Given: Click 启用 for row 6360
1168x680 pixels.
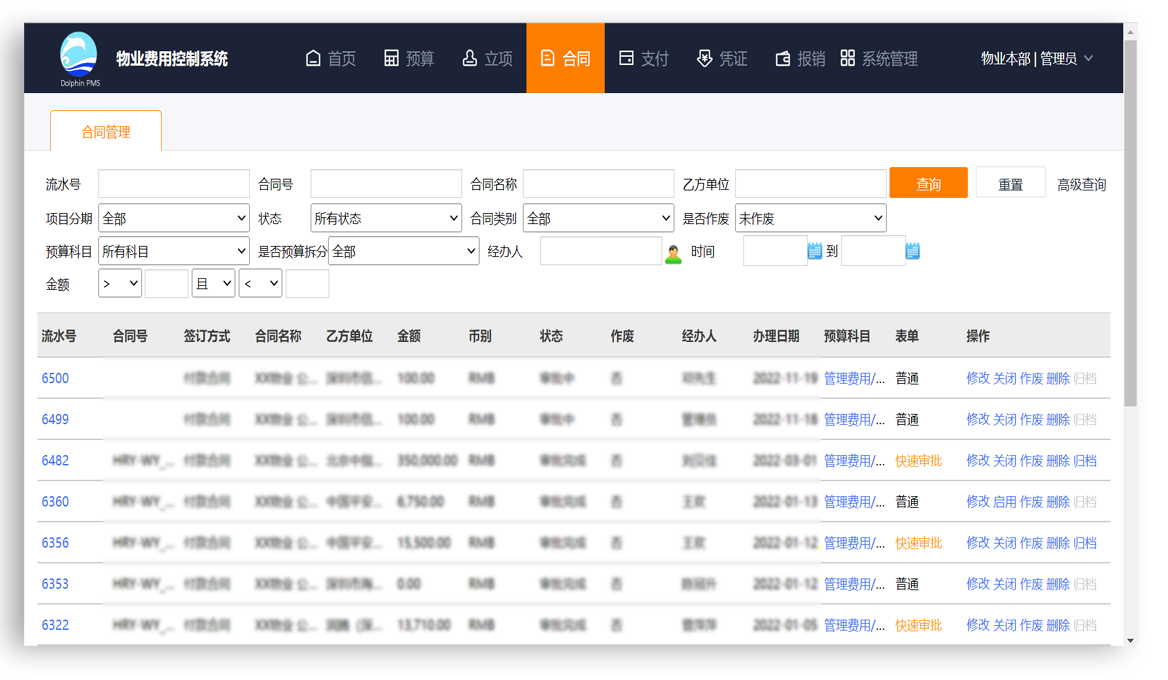Looking at the screenshot, I should pos(1005,501).
